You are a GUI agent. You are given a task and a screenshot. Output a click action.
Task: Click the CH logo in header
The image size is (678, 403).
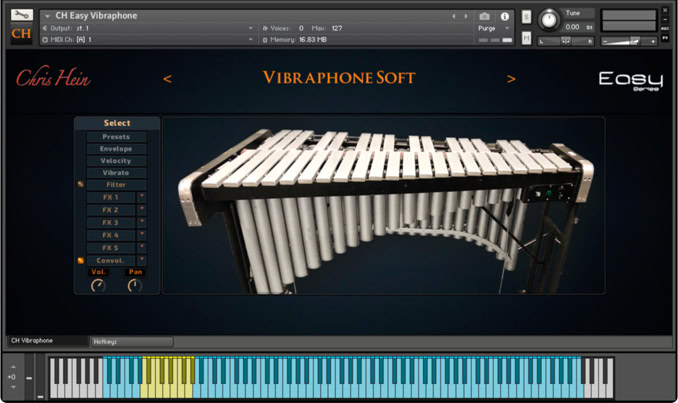click(21, 33)
